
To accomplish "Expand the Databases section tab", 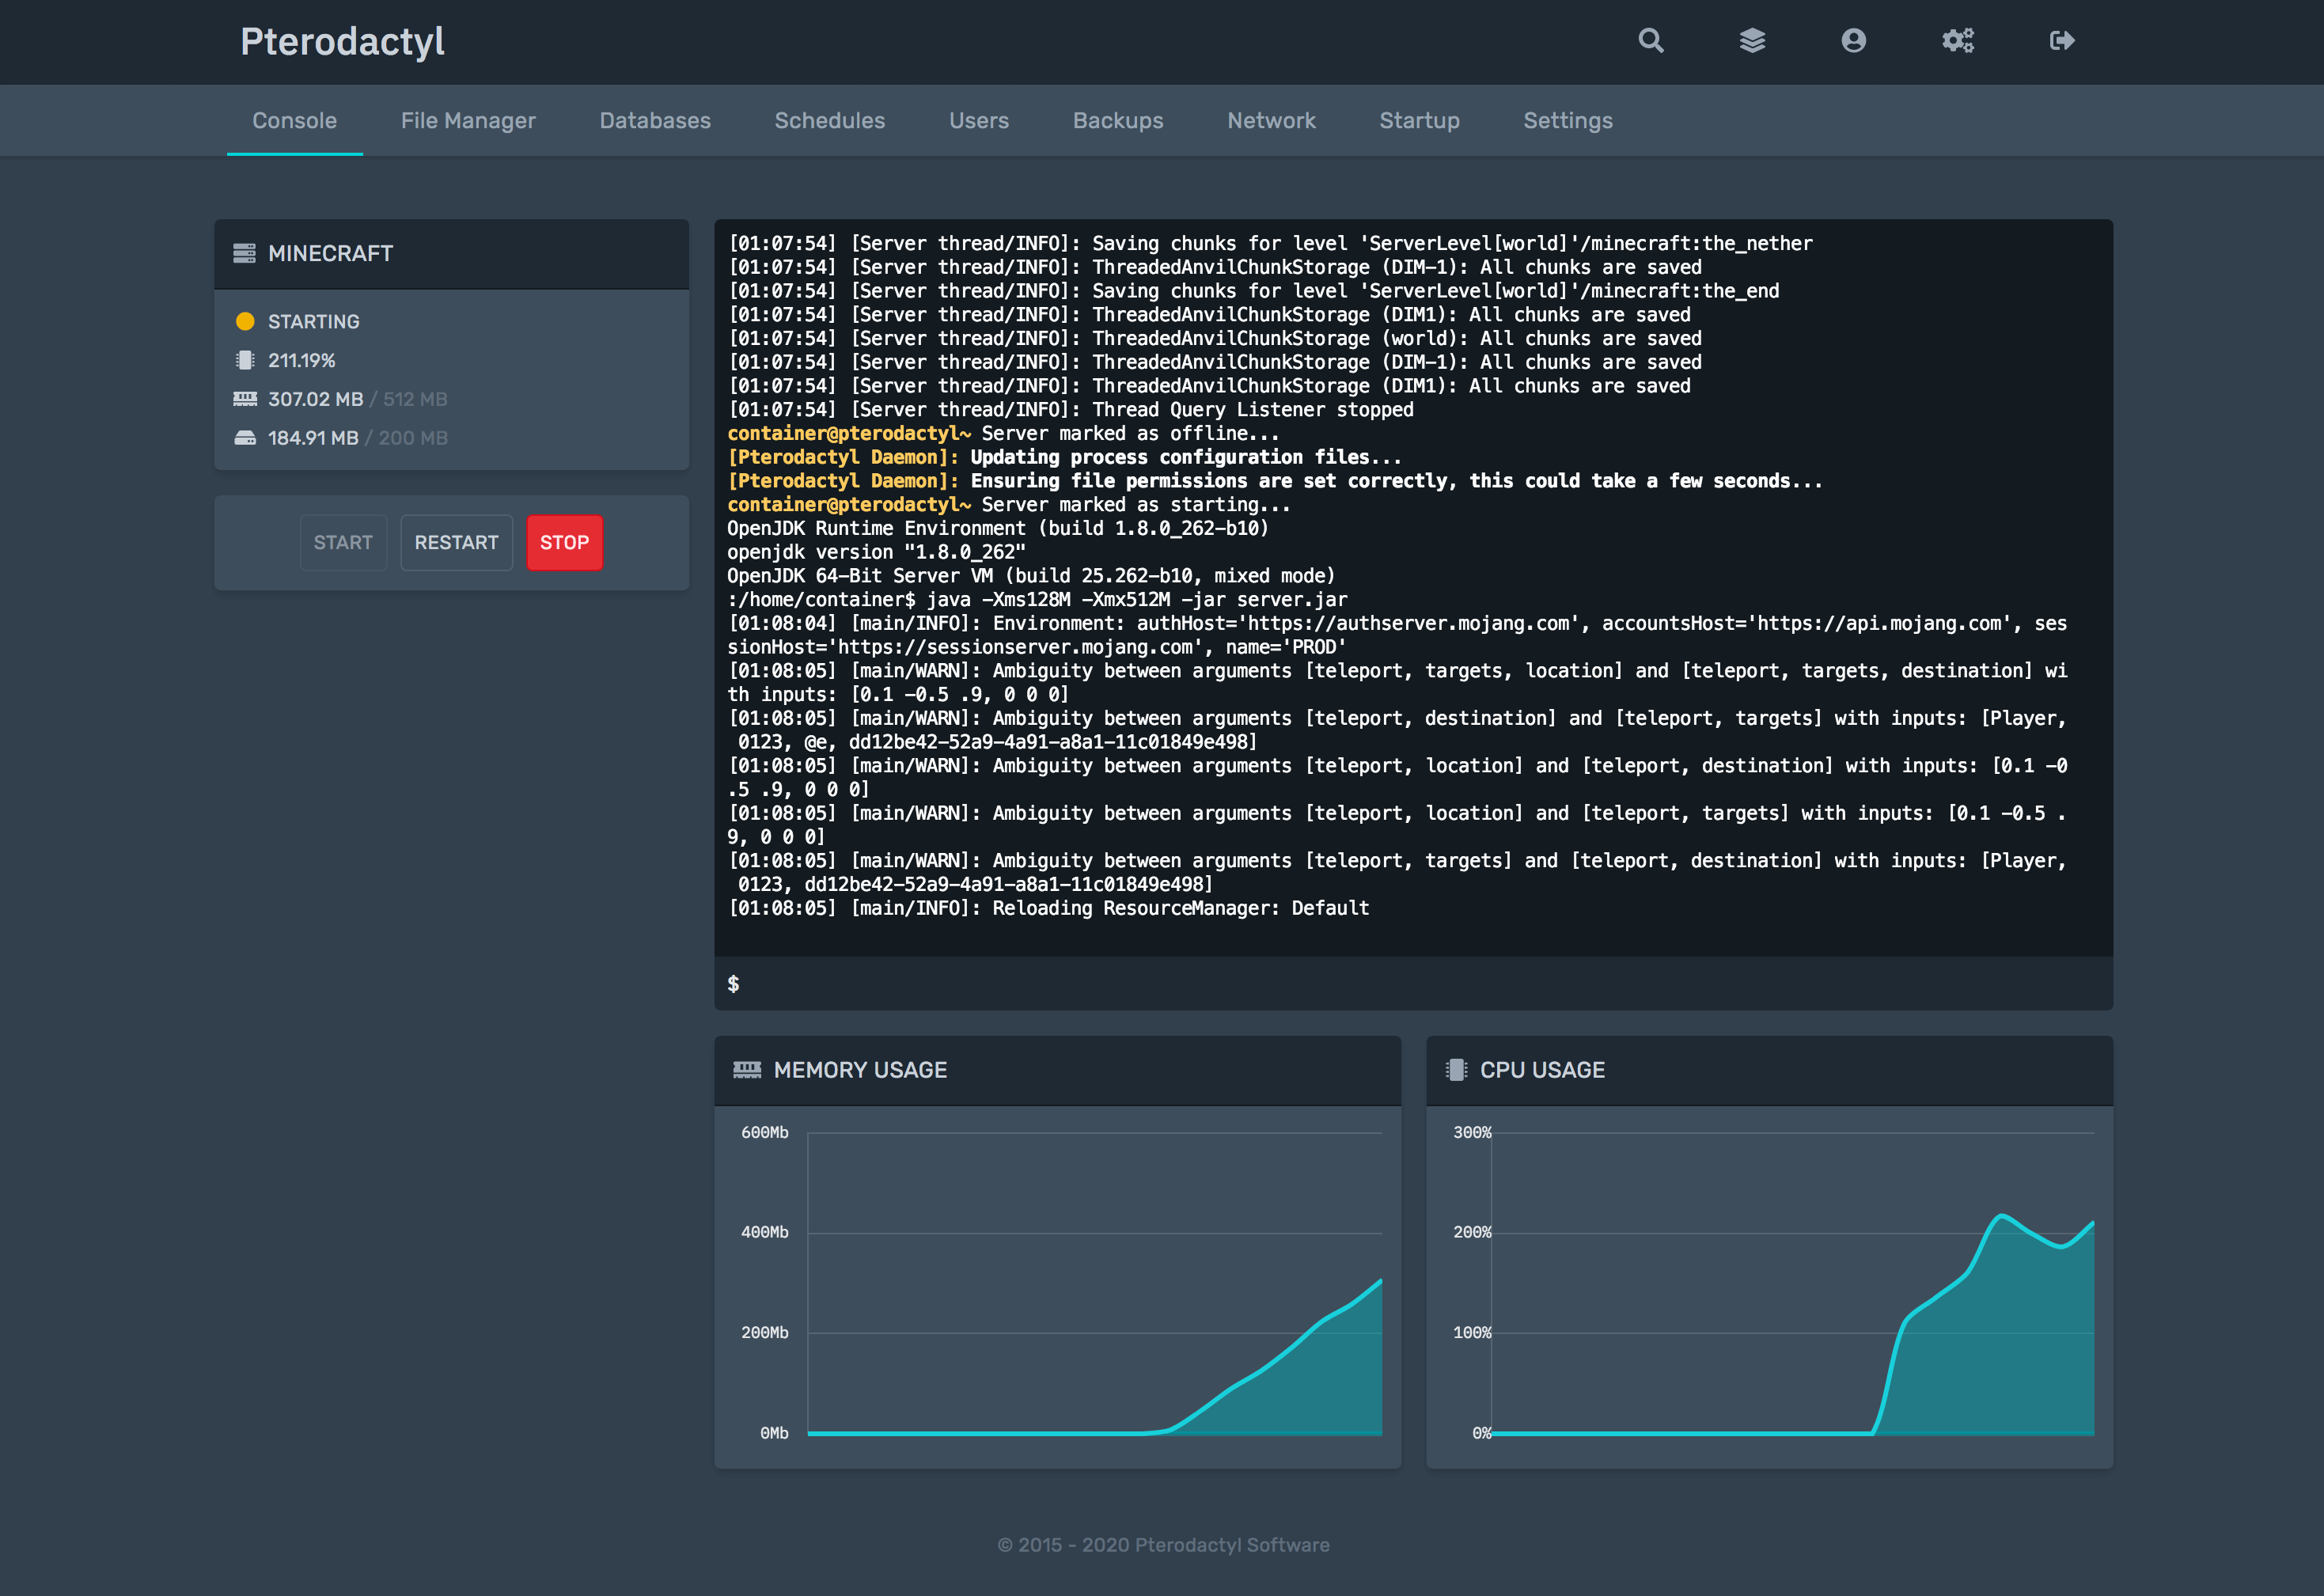I will click(x=655, y=120).
